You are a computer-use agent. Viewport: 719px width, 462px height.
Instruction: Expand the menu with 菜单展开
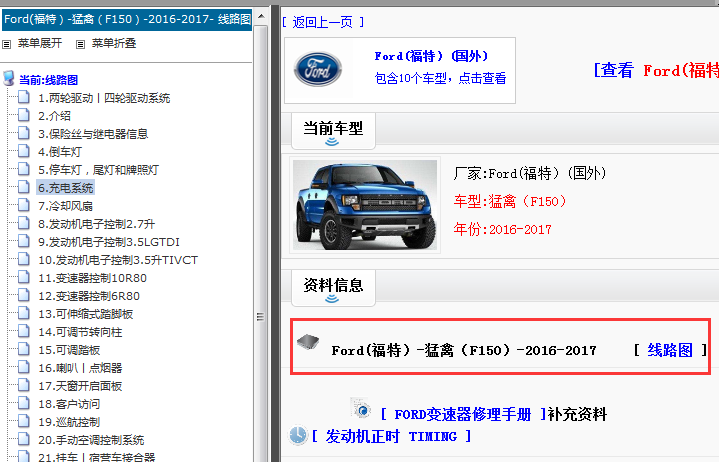[39, 44]
